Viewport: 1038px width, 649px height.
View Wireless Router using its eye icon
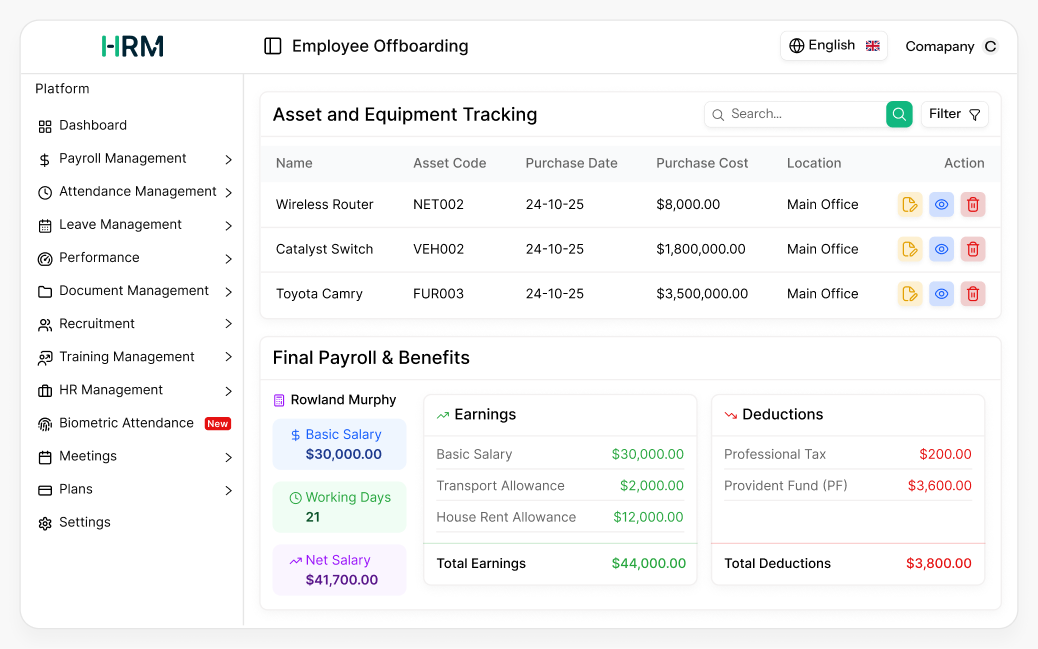[x=941, y=204]
